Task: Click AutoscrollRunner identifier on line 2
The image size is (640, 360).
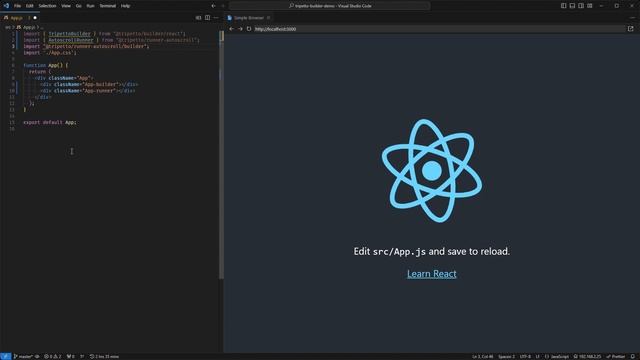Action: [x=71, y=40]
